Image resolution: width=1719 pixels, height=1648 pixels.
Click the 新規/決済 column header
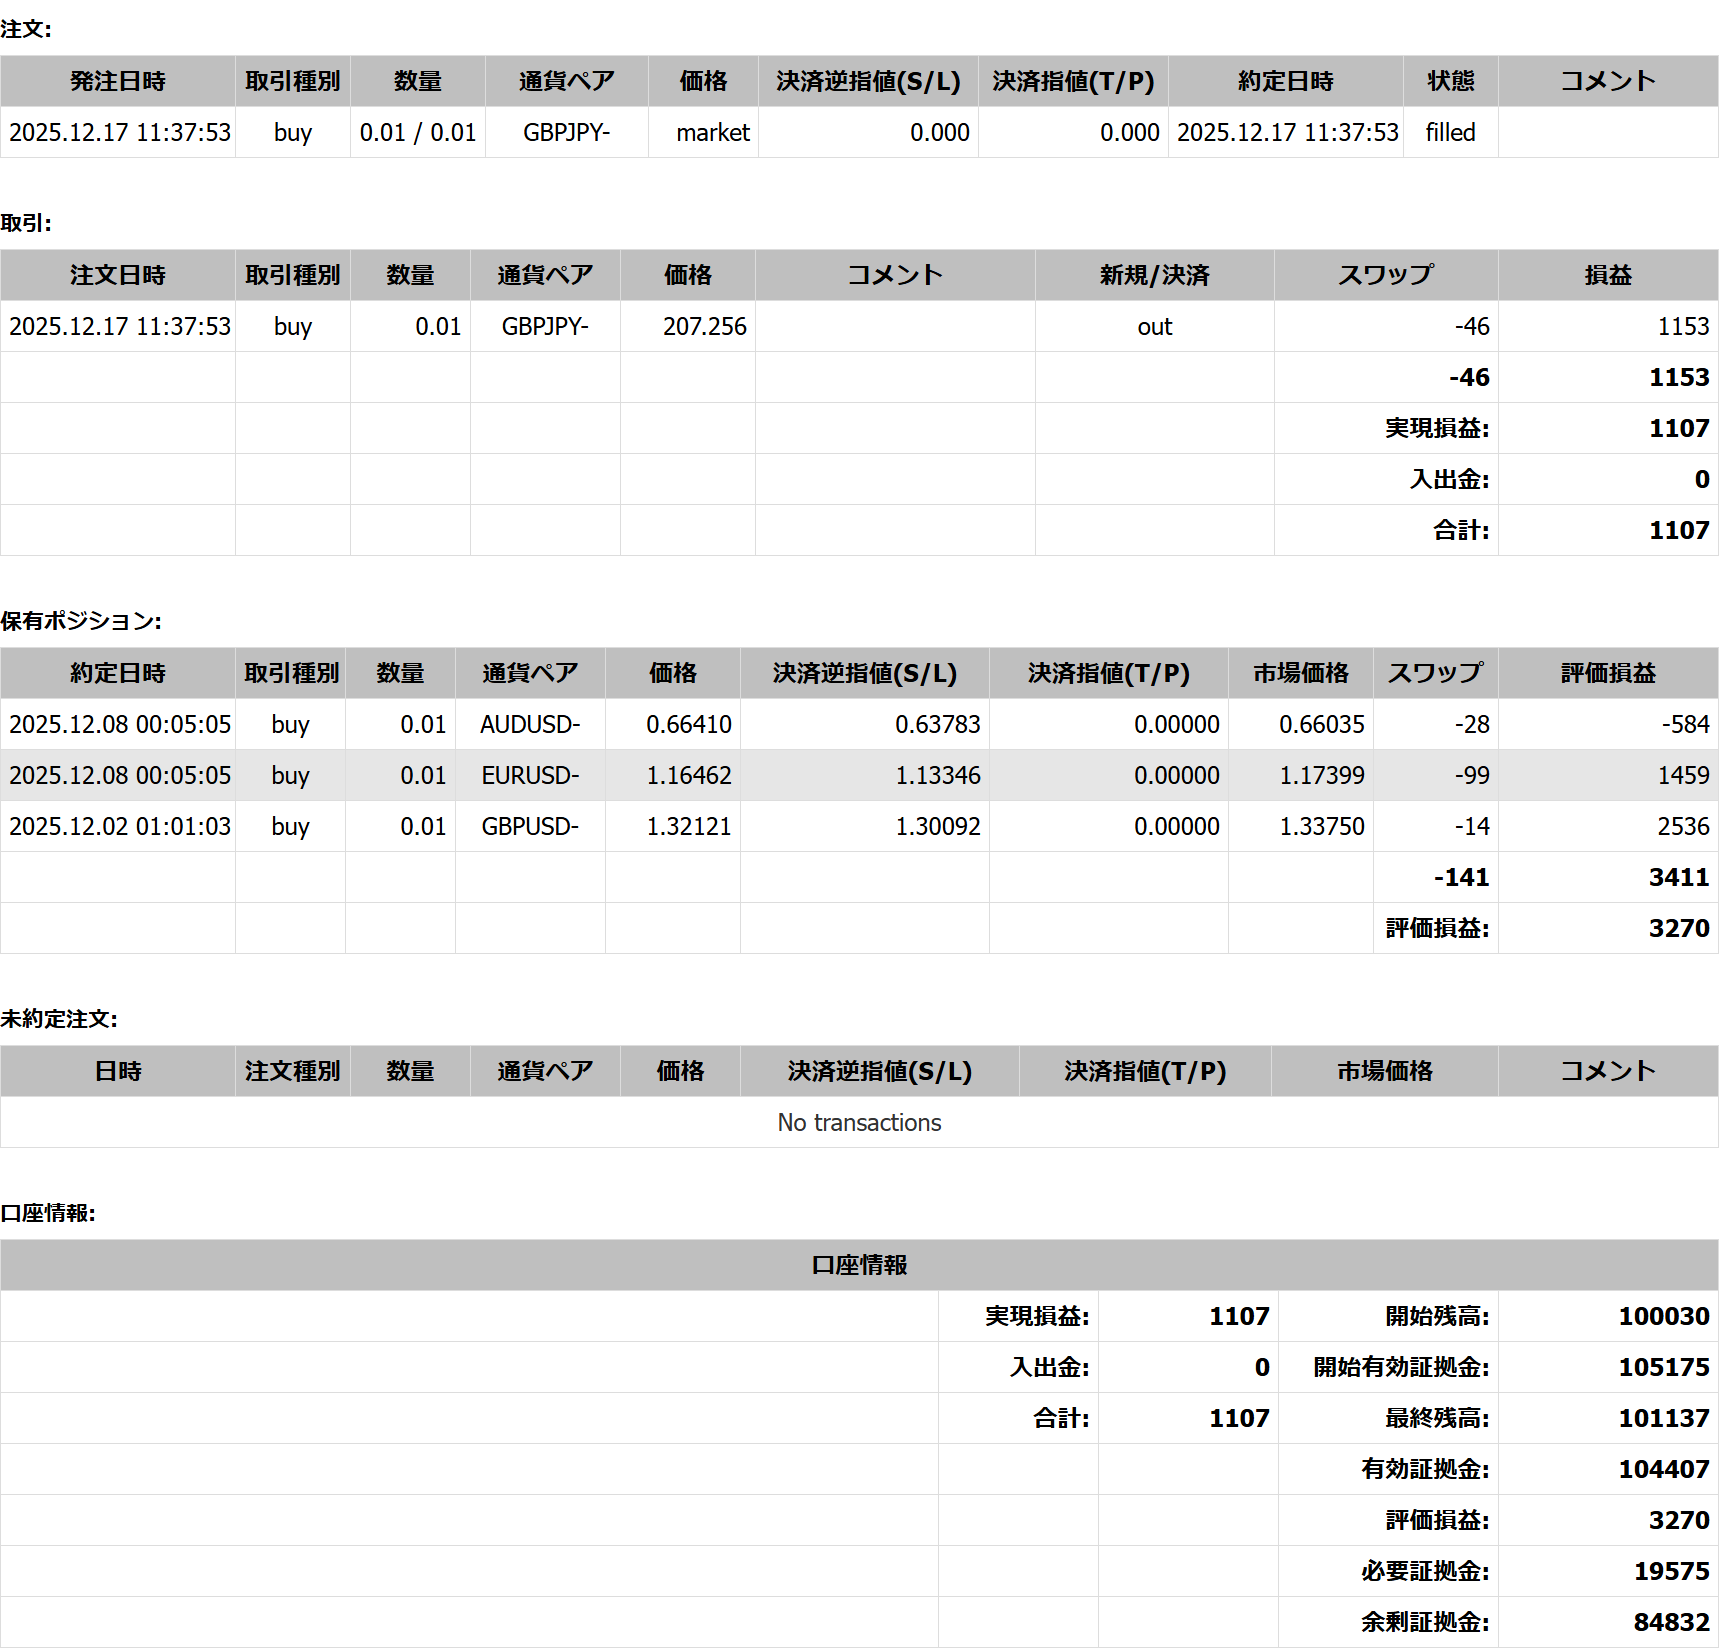click(x=1154, y=275)
